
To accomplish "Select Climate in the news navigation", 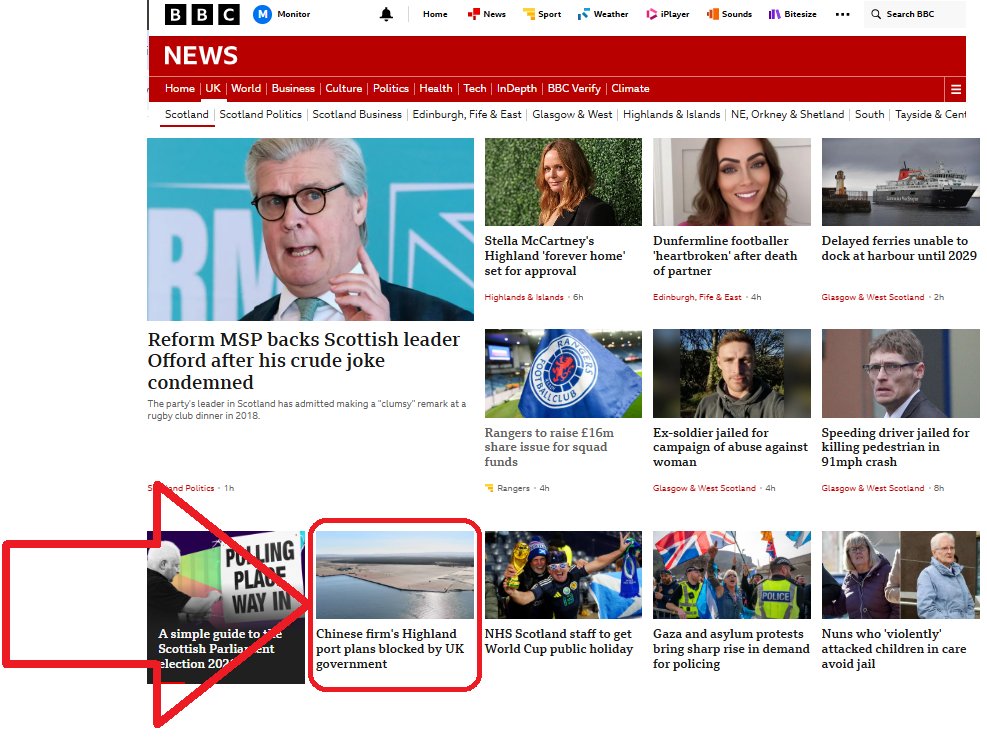I will tap(630, 89).
